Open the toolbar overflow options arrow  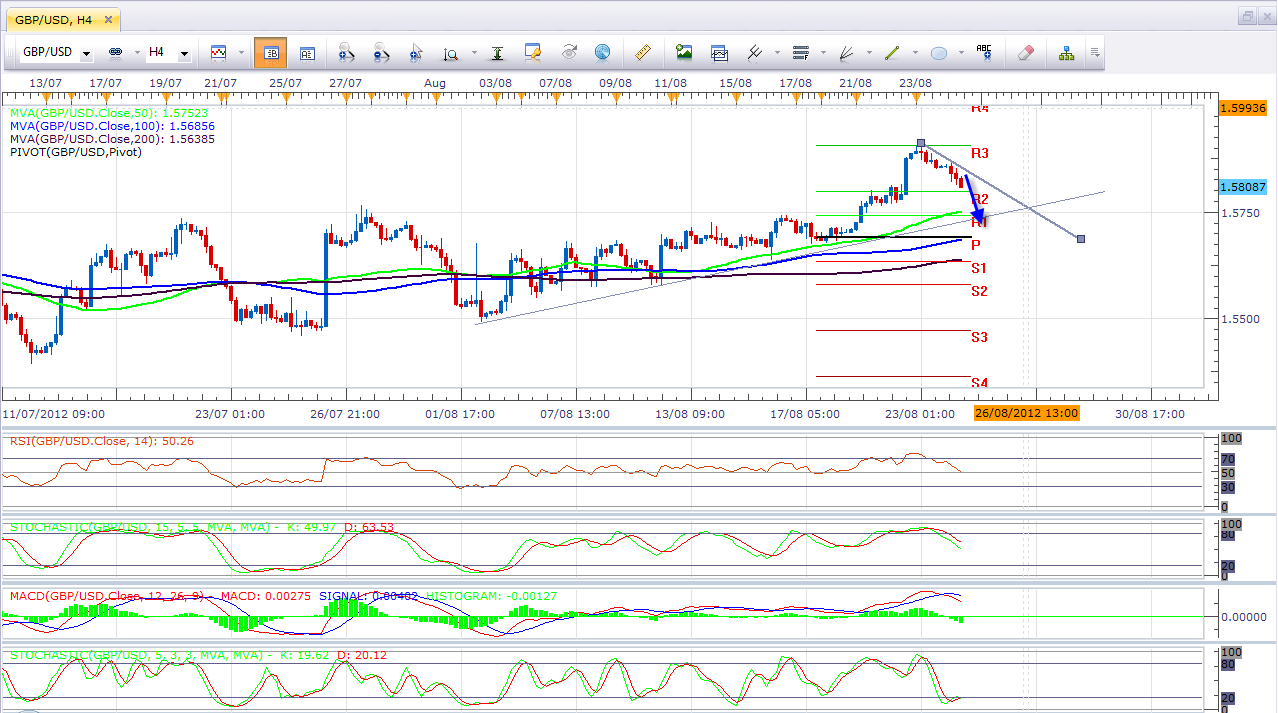click(x=1095, y=52)
